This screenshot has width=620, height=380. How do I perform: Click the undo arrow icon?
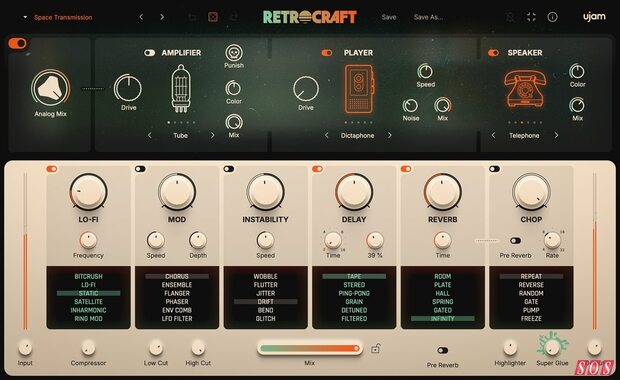tap(192, 17)
